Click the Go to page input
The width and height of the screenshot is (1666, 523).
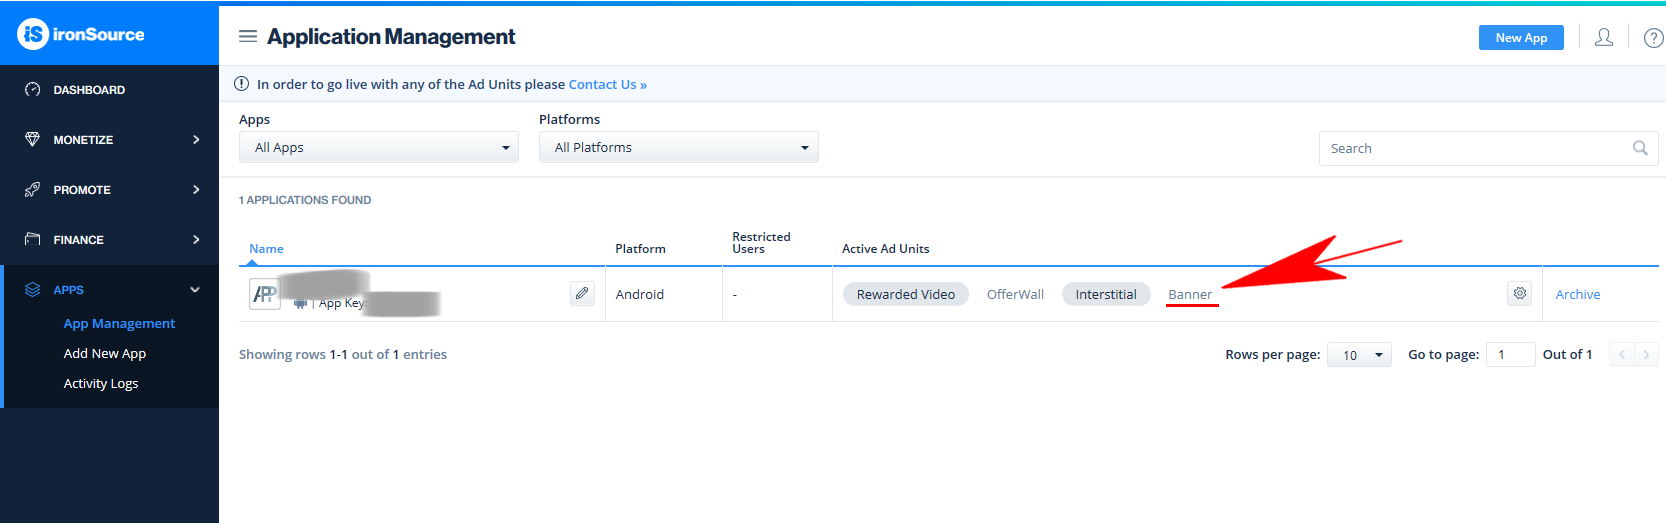(1510, 355)
